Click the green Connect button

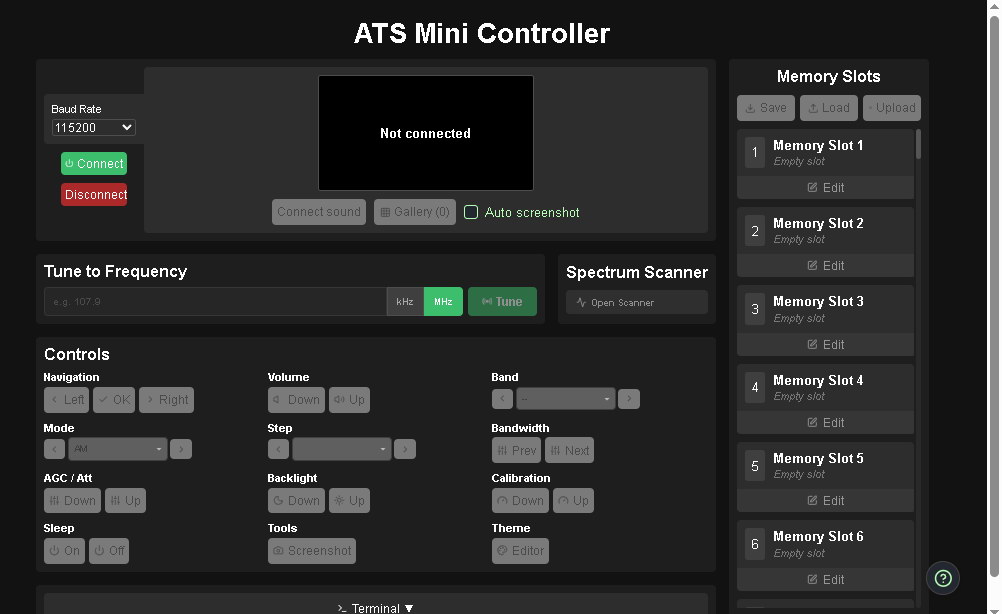point(94,164)
